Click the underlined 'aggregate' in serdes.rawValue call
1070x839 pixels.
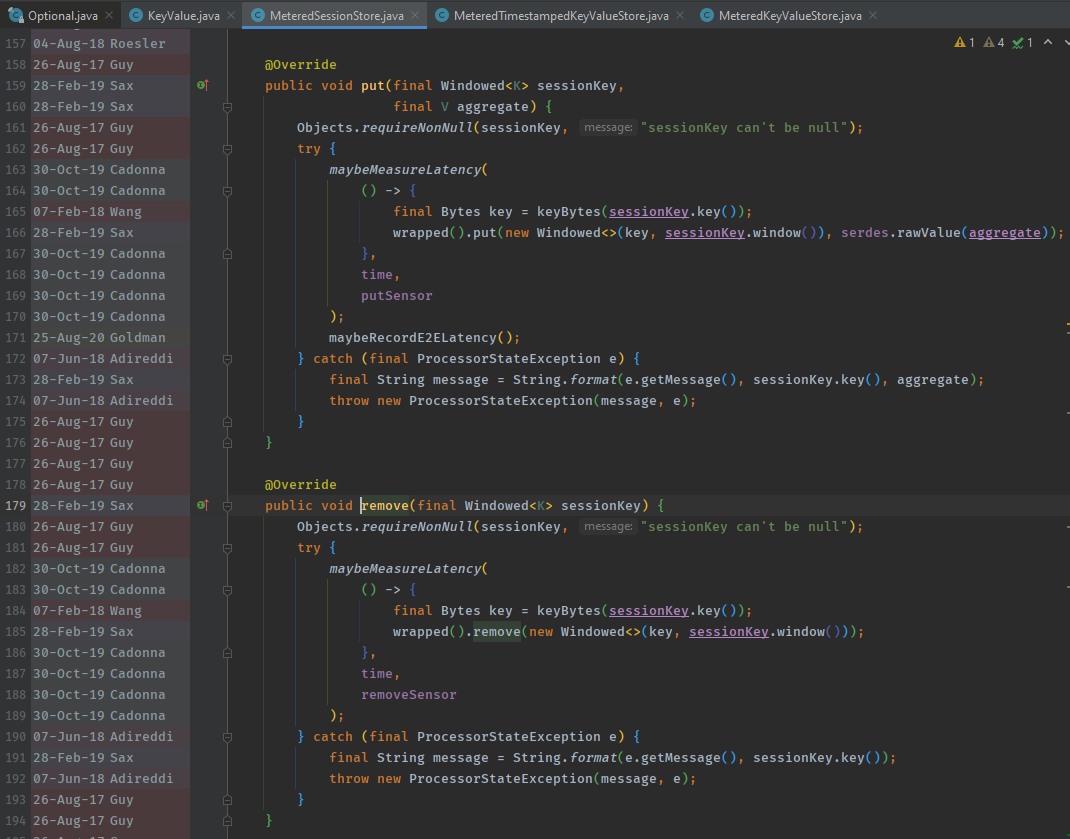[1004, 233]
